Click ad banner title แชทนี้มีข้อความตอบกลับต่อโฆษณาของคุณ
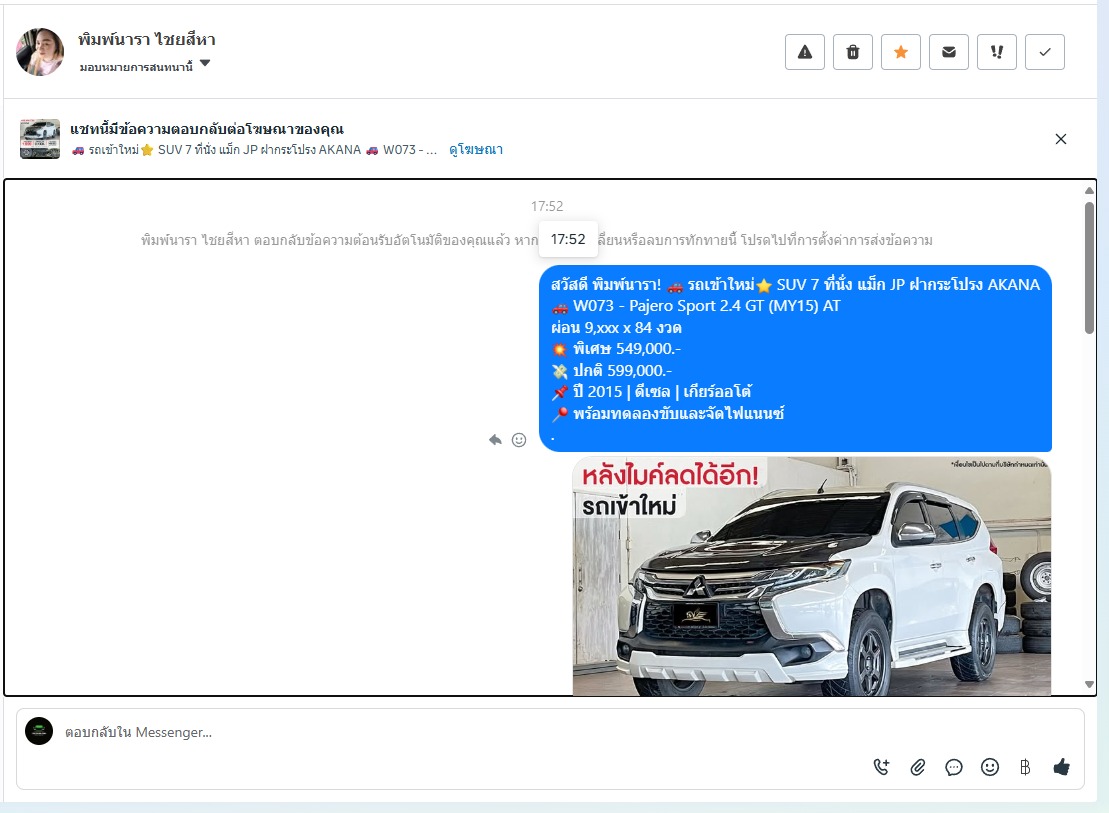Image resolution: width=1109 pixels, height=813 pixels. [x=207, y=129]
